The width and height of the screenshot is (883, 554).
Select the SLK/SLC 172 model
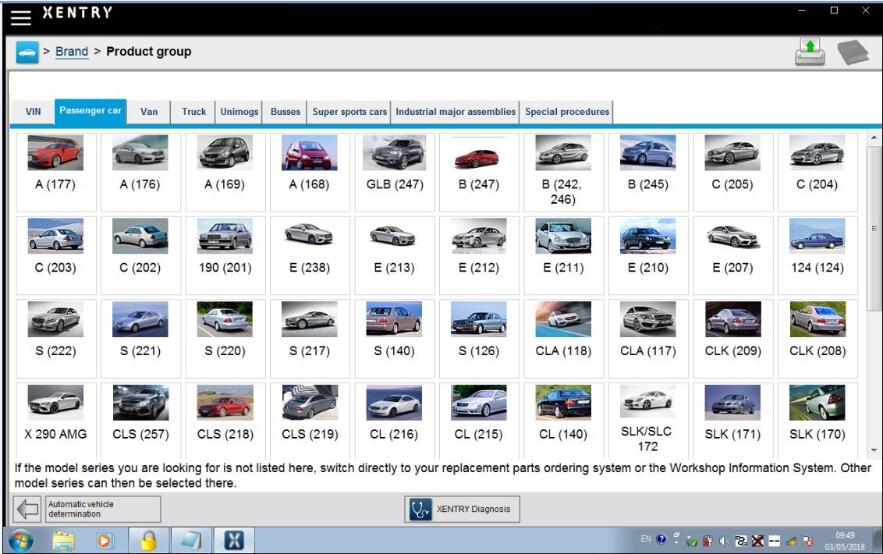tap(648, 420)
